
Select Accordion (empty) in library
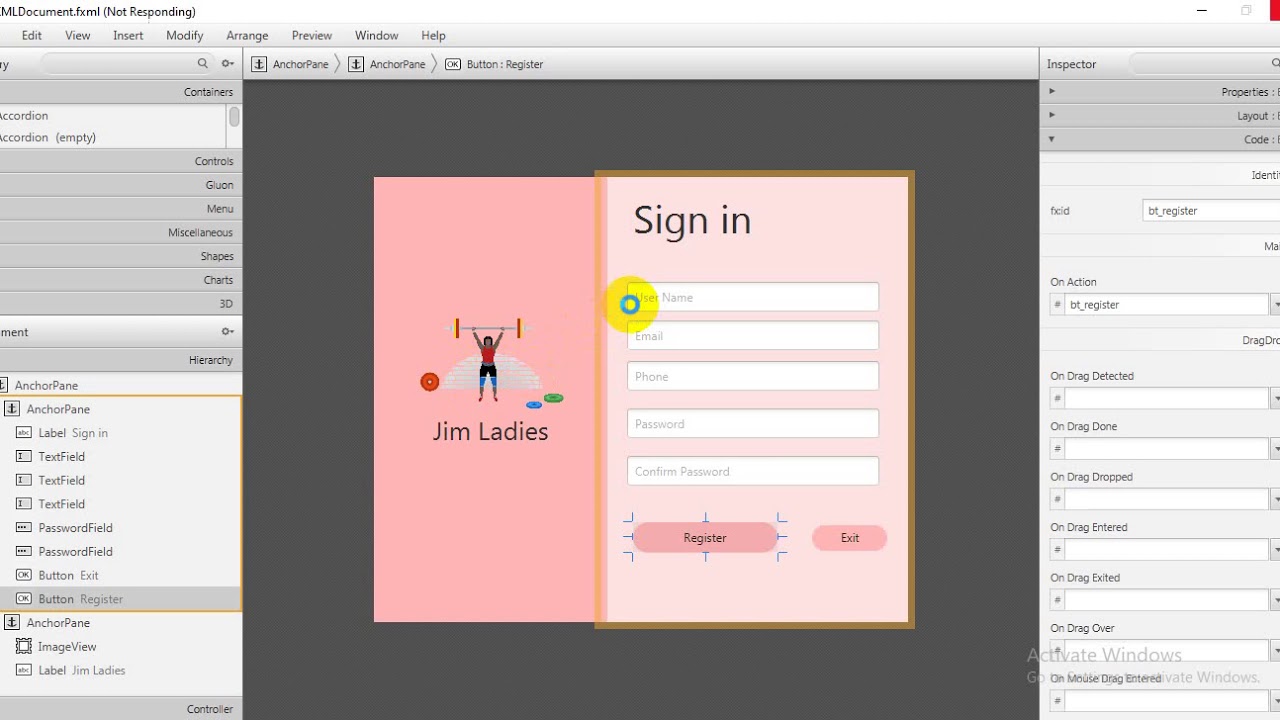[x=48, y=138]
